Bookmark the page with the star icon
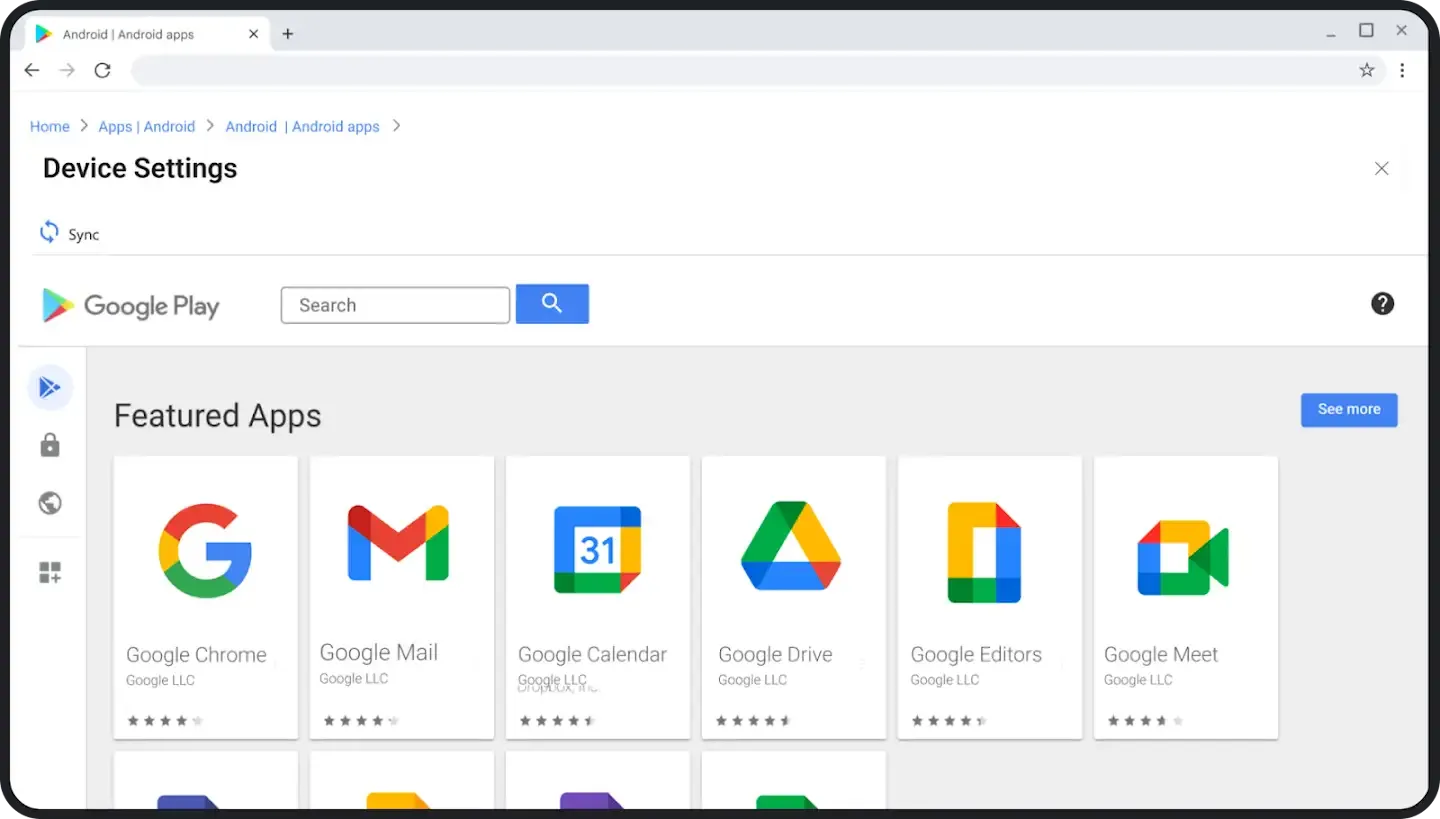Viewport: 1440px width, 819px height. click(x=1367, y=70)
